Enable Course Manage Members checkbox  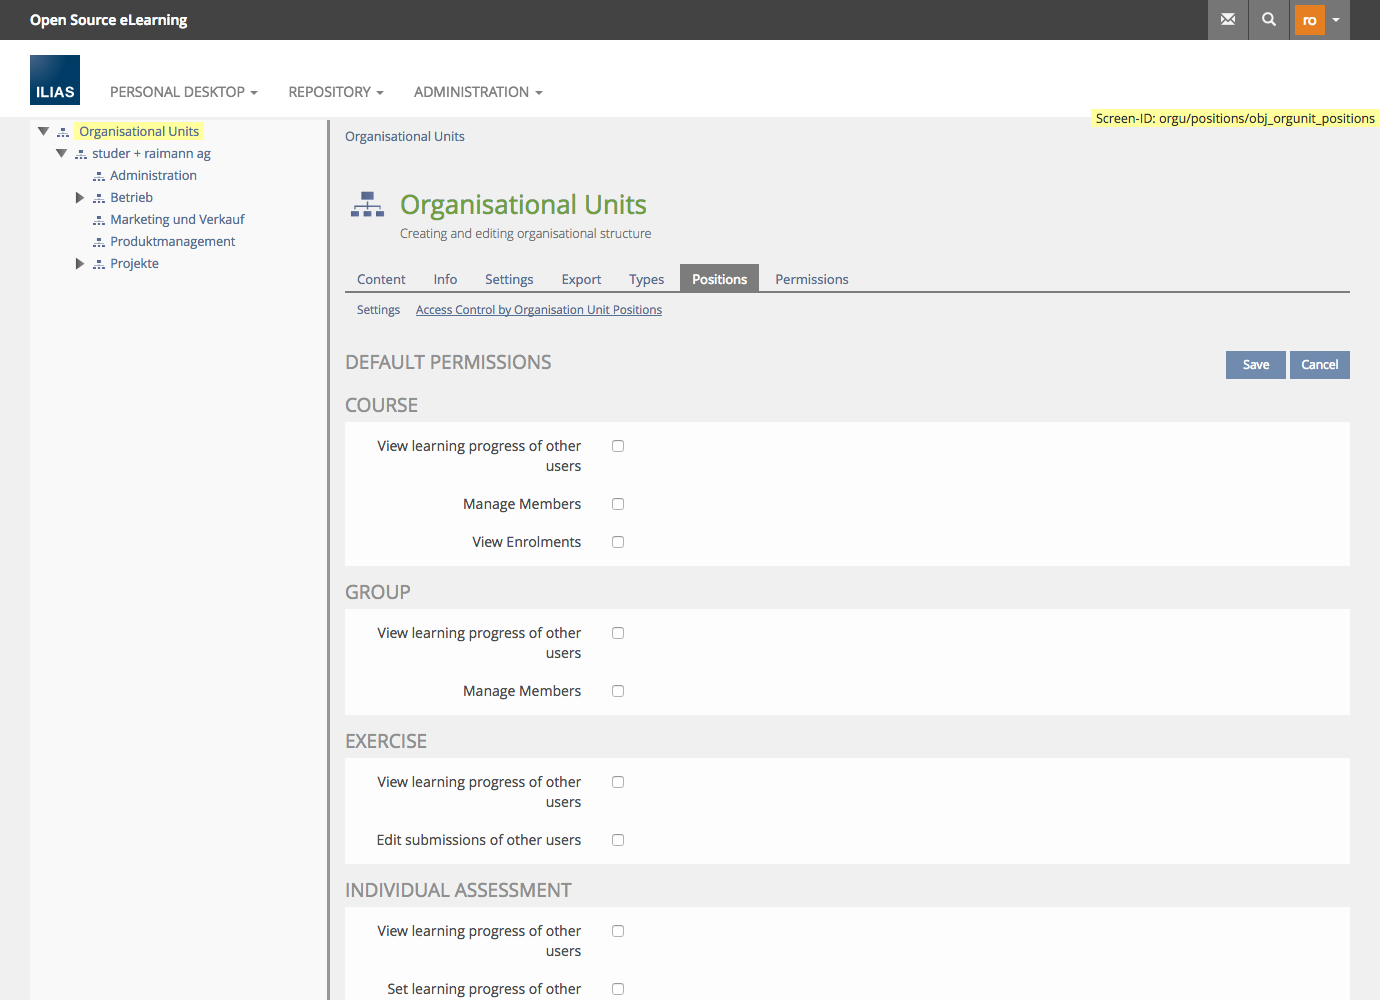(x=618, y=504)
